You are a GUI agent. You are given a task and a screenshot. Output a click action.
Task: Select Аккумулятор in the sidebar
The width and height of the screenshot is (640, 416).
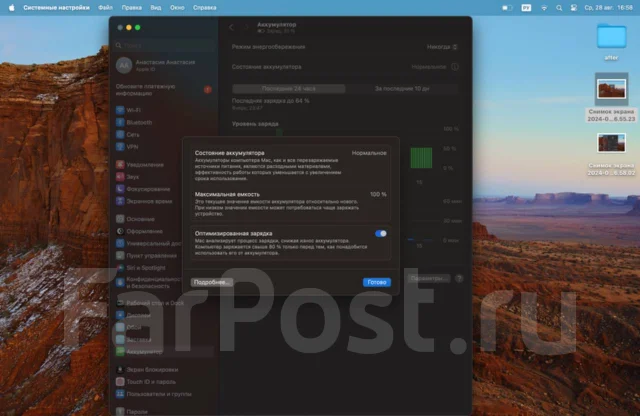point(163,351)
